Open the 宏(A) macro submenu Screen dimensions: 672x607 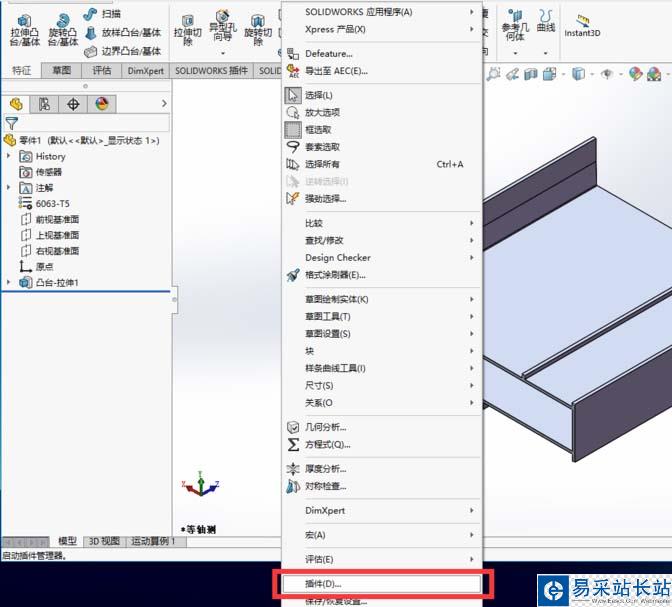(382, 535)
